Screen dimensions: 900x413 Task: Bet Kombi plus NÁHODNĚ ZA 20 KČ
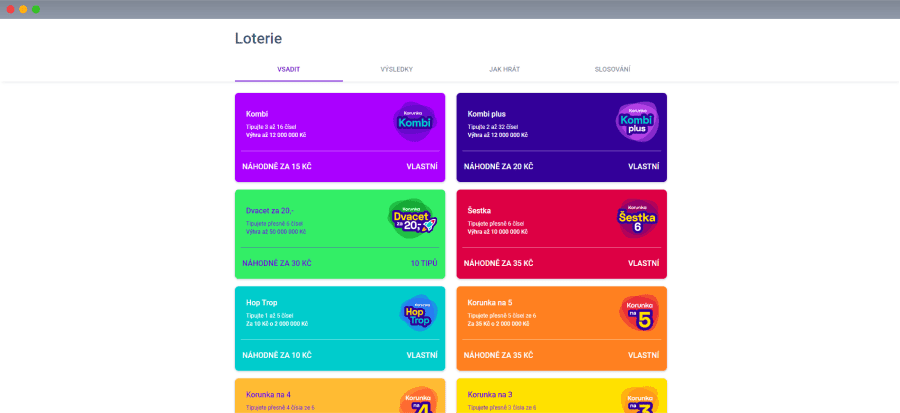click(x=498, y=167)
